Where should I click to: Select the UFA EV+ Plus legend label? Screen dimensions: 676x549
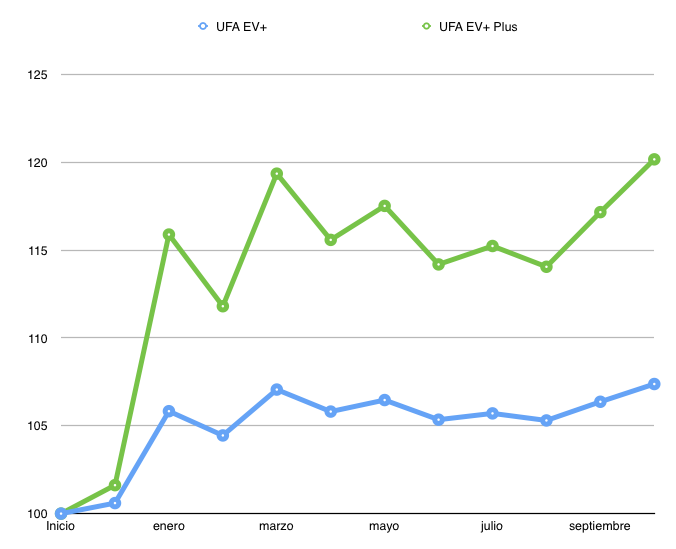(477, 27)
